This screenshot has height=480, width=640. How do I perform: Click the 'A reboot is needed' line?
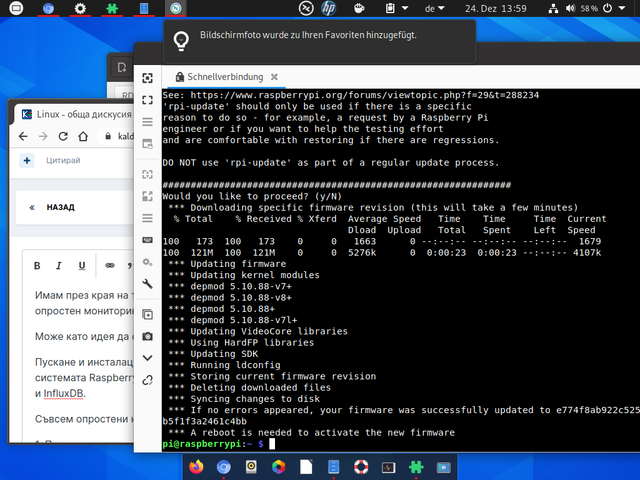point(311,433)
